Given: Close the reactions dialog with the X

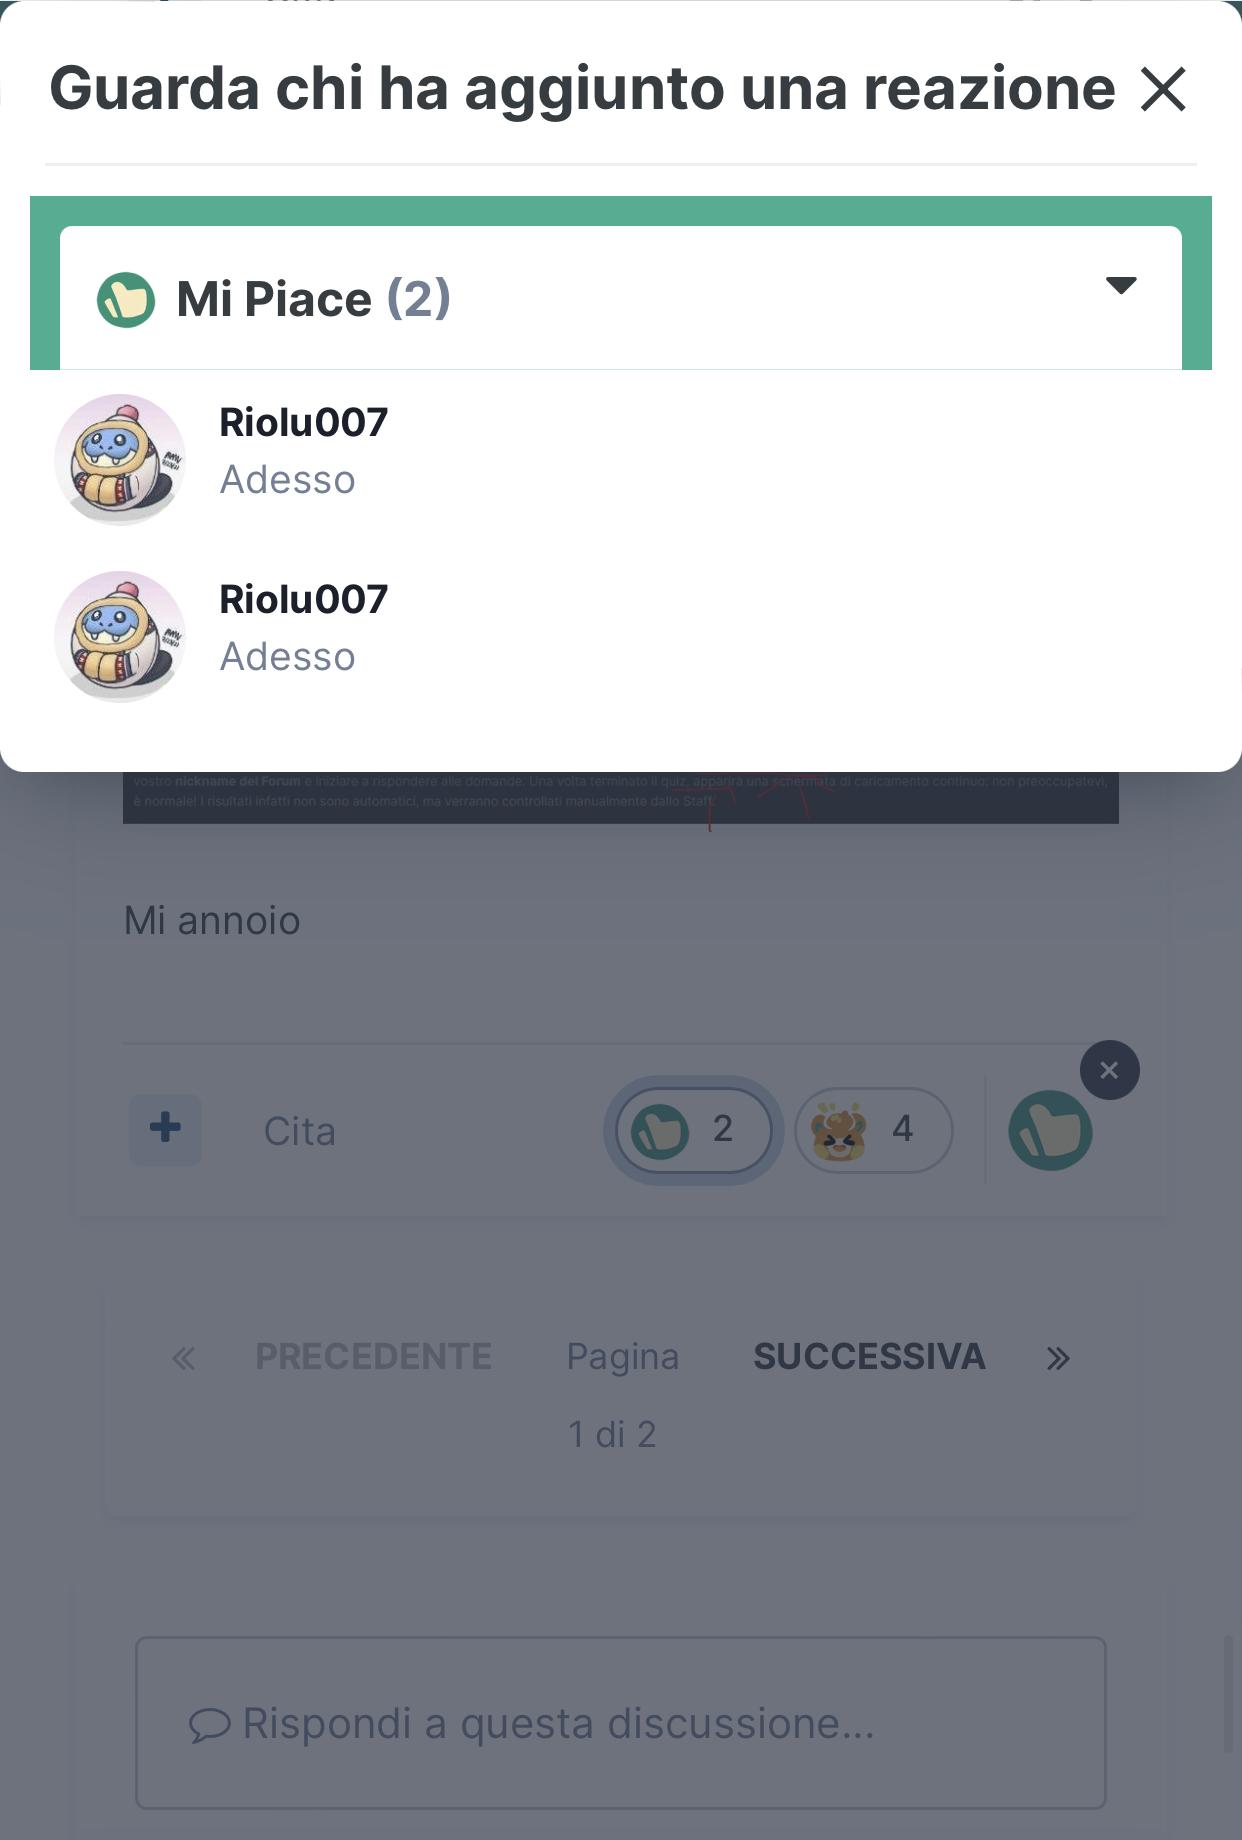Looking at the screenshot, I should [x=1163, y=90].
